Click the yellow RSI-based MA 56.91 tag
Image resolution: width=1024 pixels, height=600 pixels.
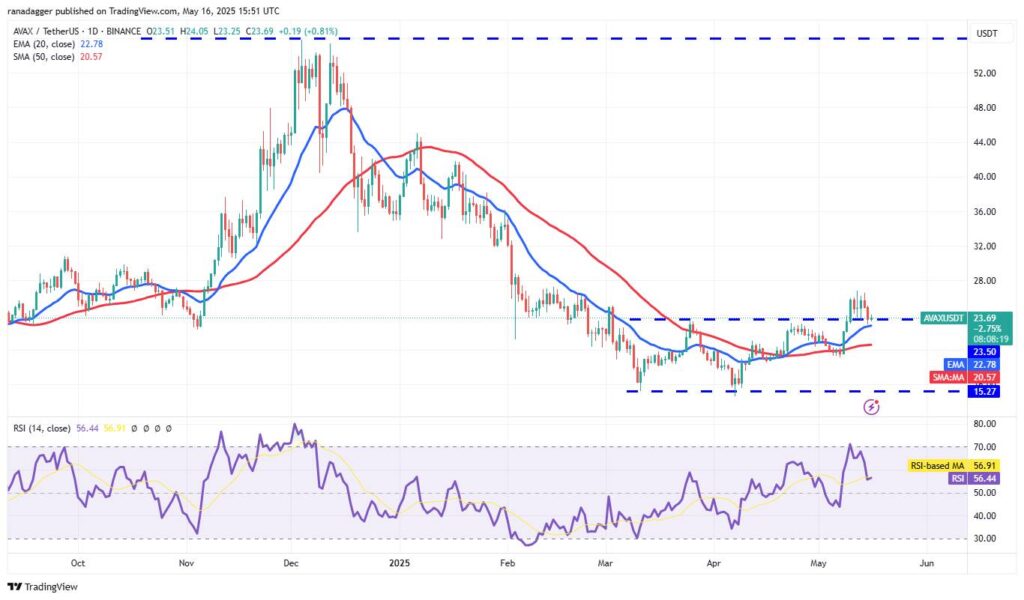pyautogui.click(x=954, y=466)
